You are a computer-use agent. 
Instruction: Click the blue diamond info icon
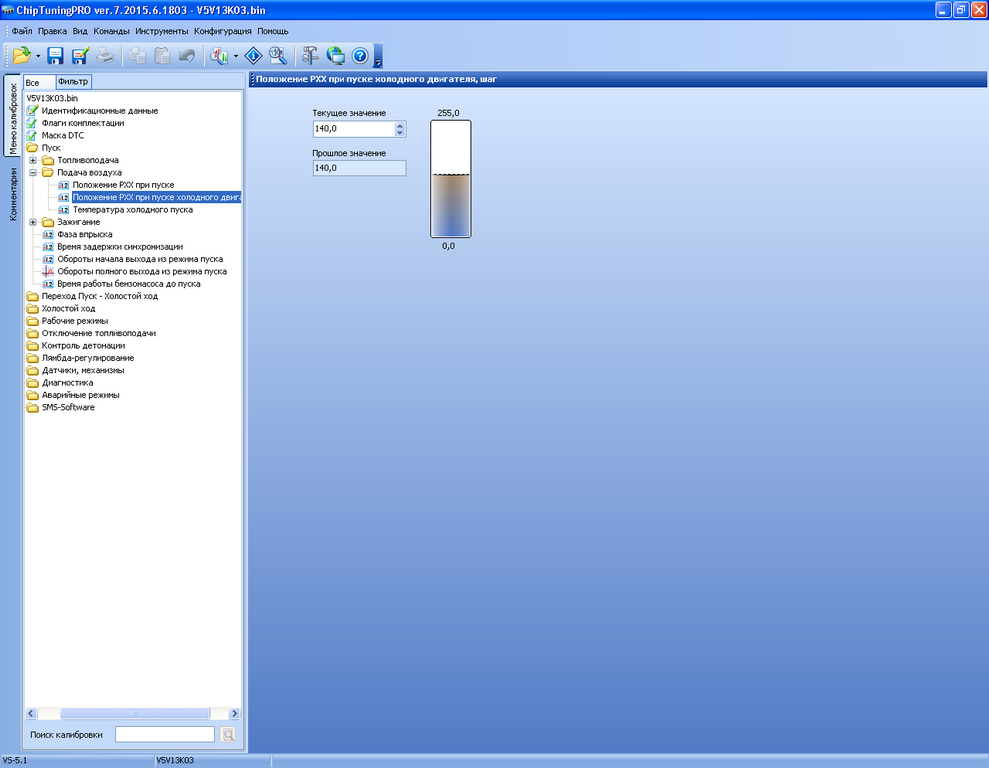253,55
